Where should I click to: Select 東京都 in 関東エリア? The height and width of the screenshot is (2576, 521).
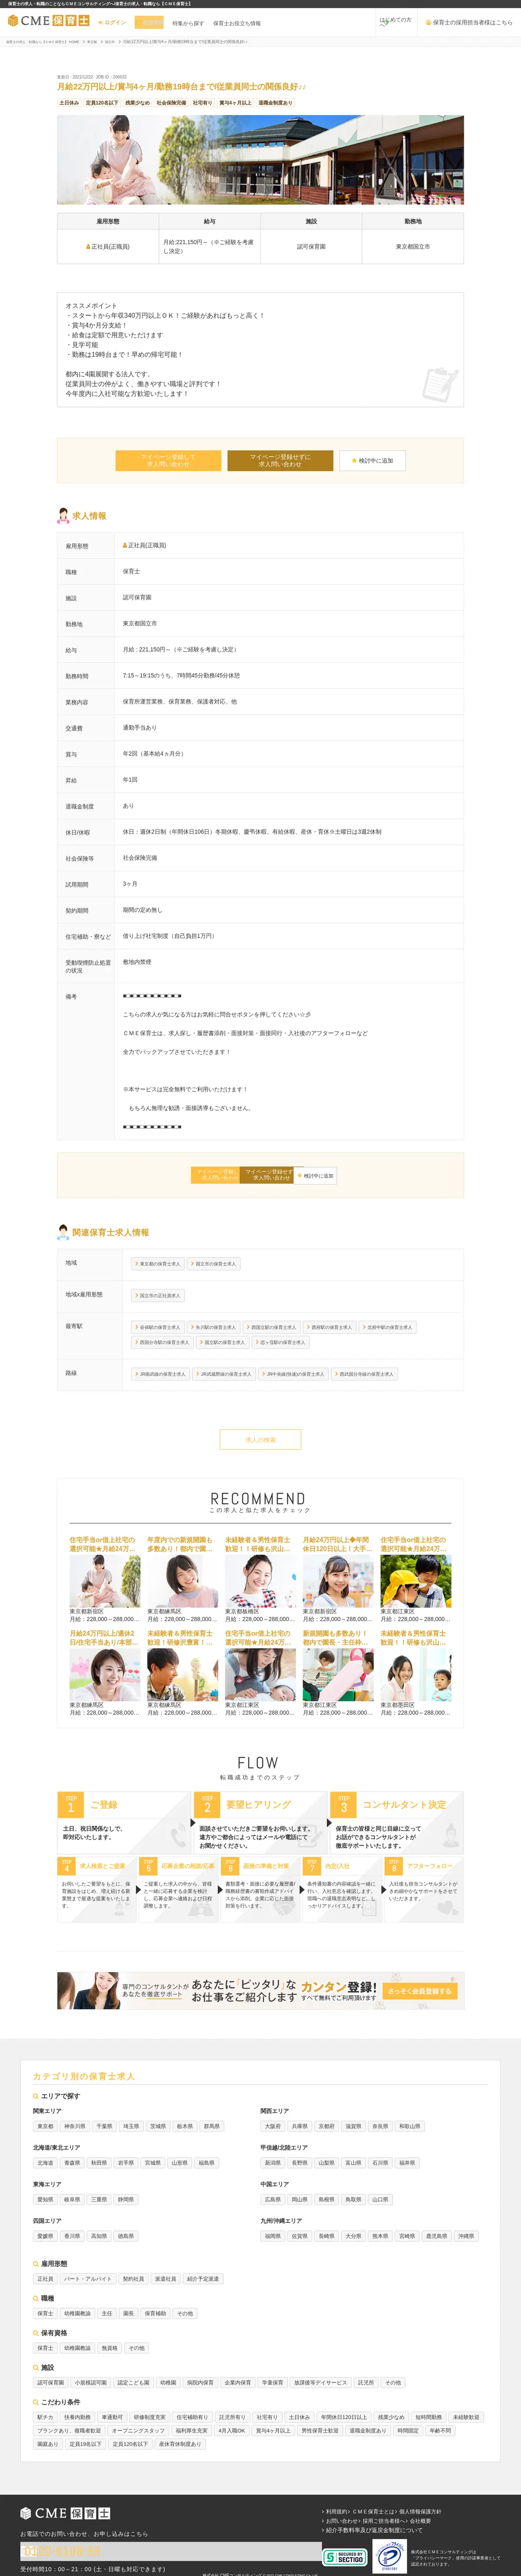(46, 2126)
